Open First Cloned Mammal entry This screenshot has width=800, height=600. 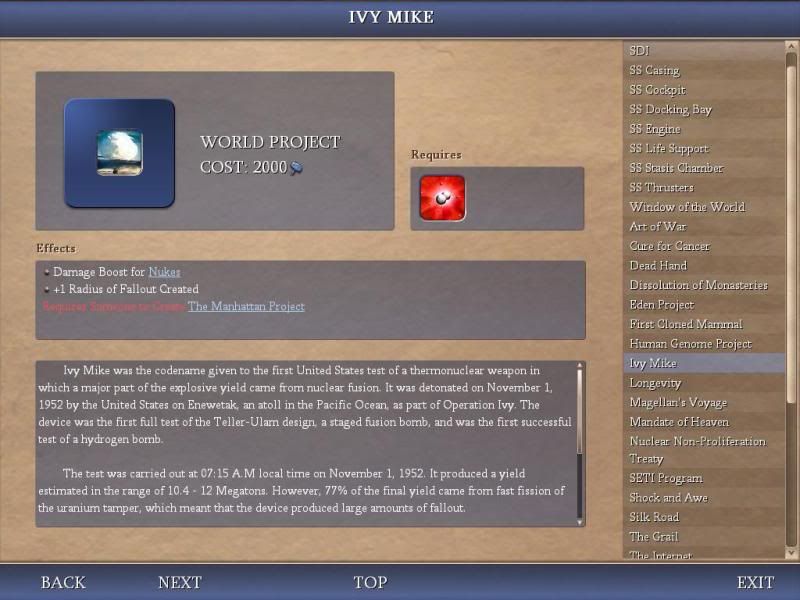coord(704,324)
